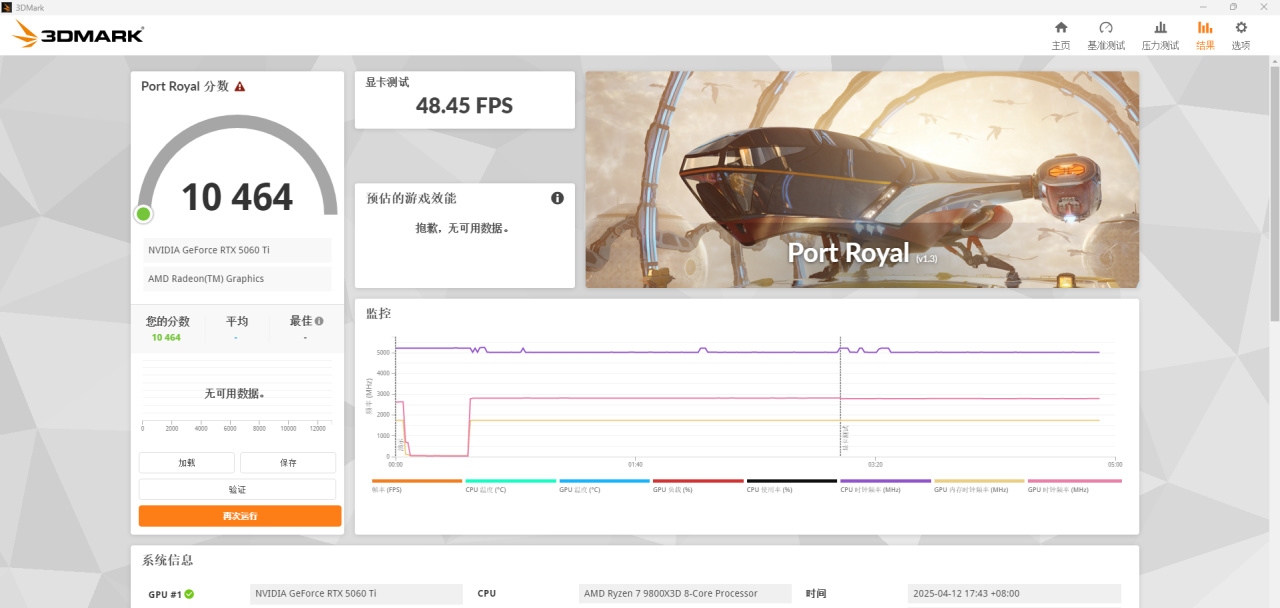This screenshot has height=608, width=1280.
Task: Click the info icon next to 最佳
Action: pos(319,321)
